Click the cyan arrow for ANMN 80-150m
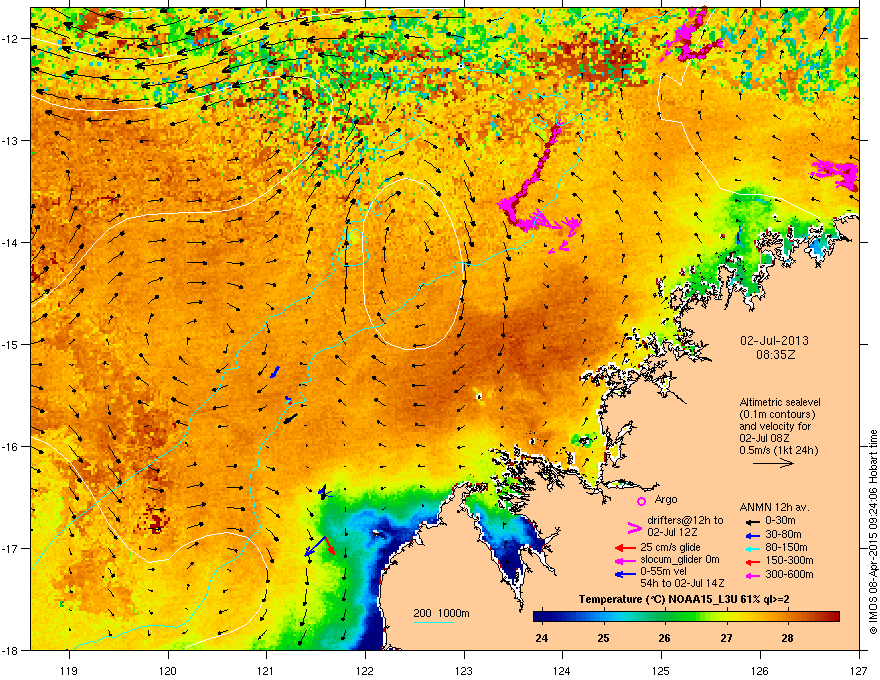This screenshot has width=880, height=680. click(x=751, y=548)
